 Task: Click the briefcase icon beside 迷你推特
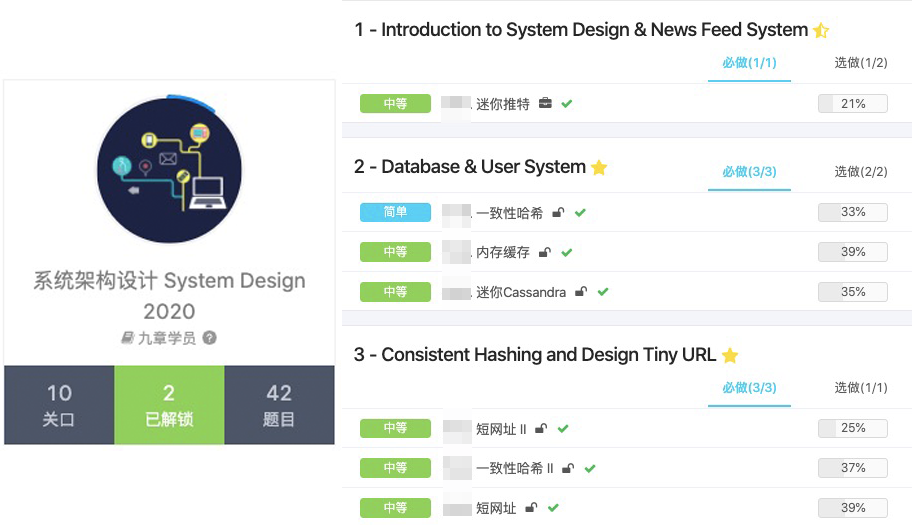545,103
